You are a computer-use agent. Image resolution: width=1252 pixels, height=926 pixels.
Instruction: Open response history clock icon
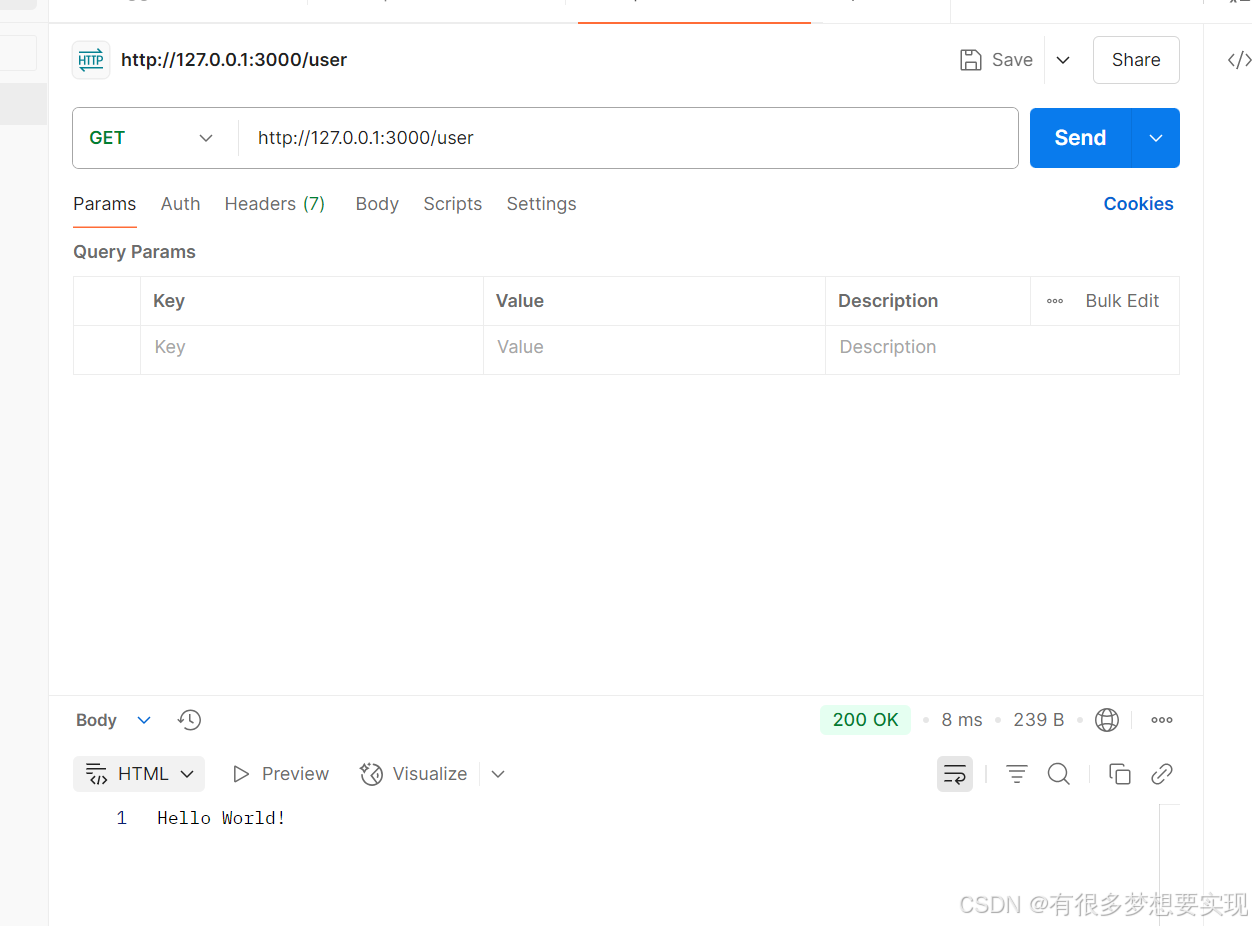(189, 720)
